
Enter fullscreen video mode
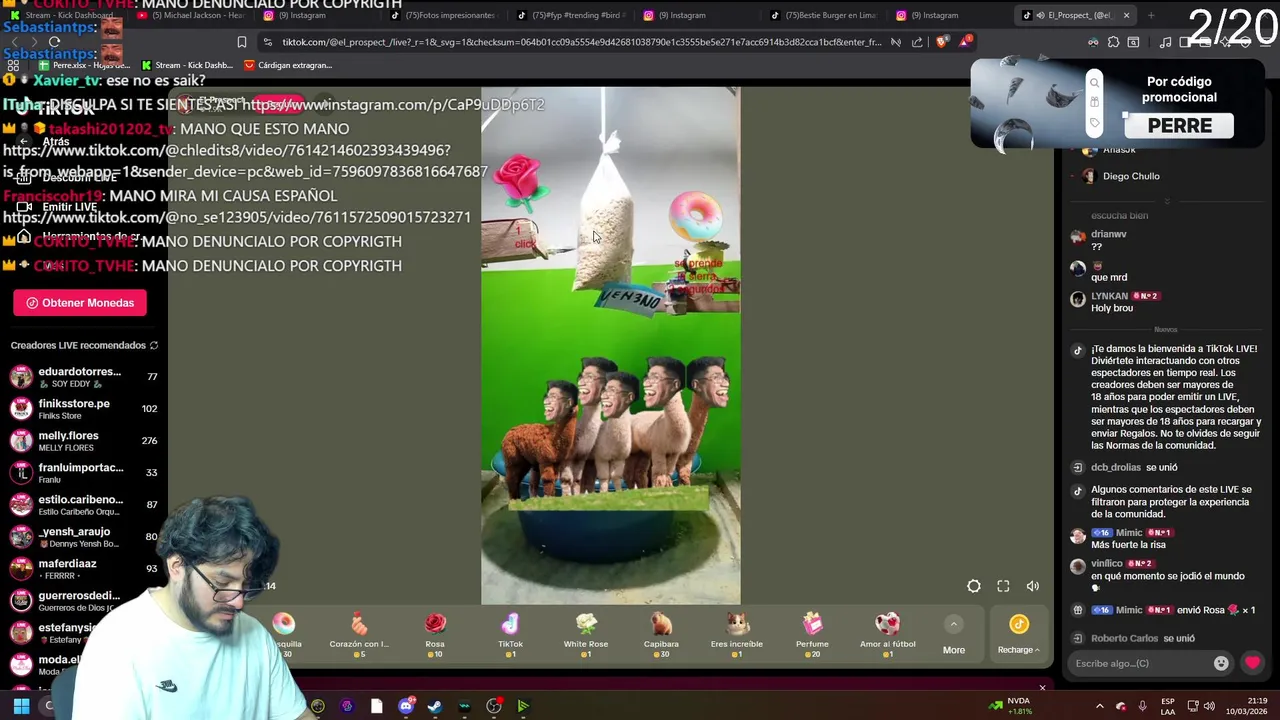(x=1003, y=587)
